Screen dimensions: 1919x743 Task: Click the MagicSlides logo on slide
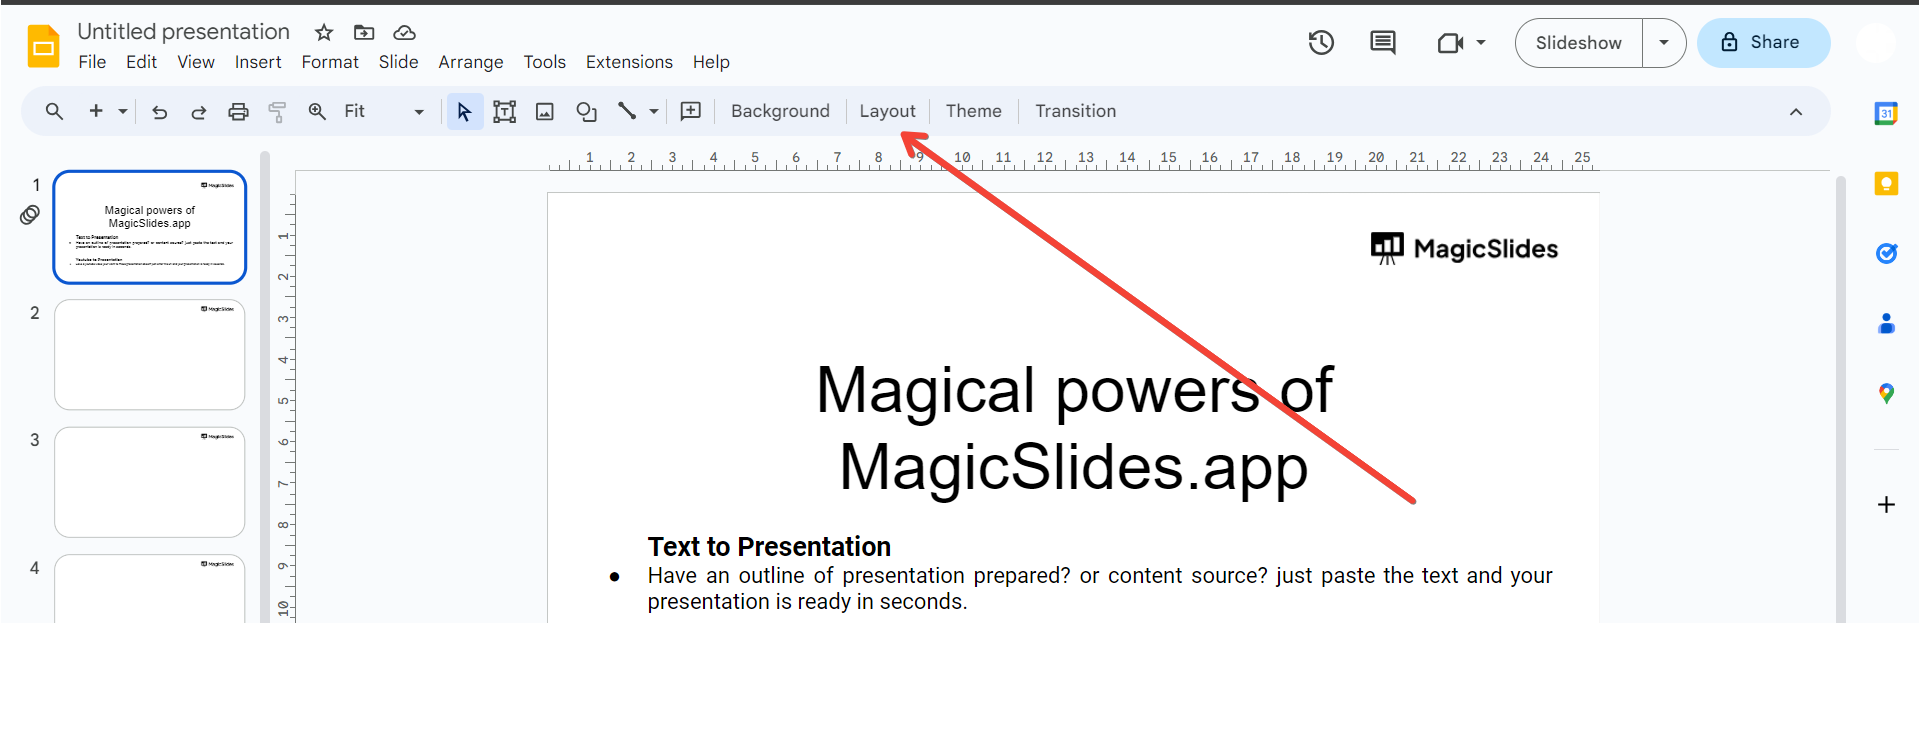[1464, 248]
